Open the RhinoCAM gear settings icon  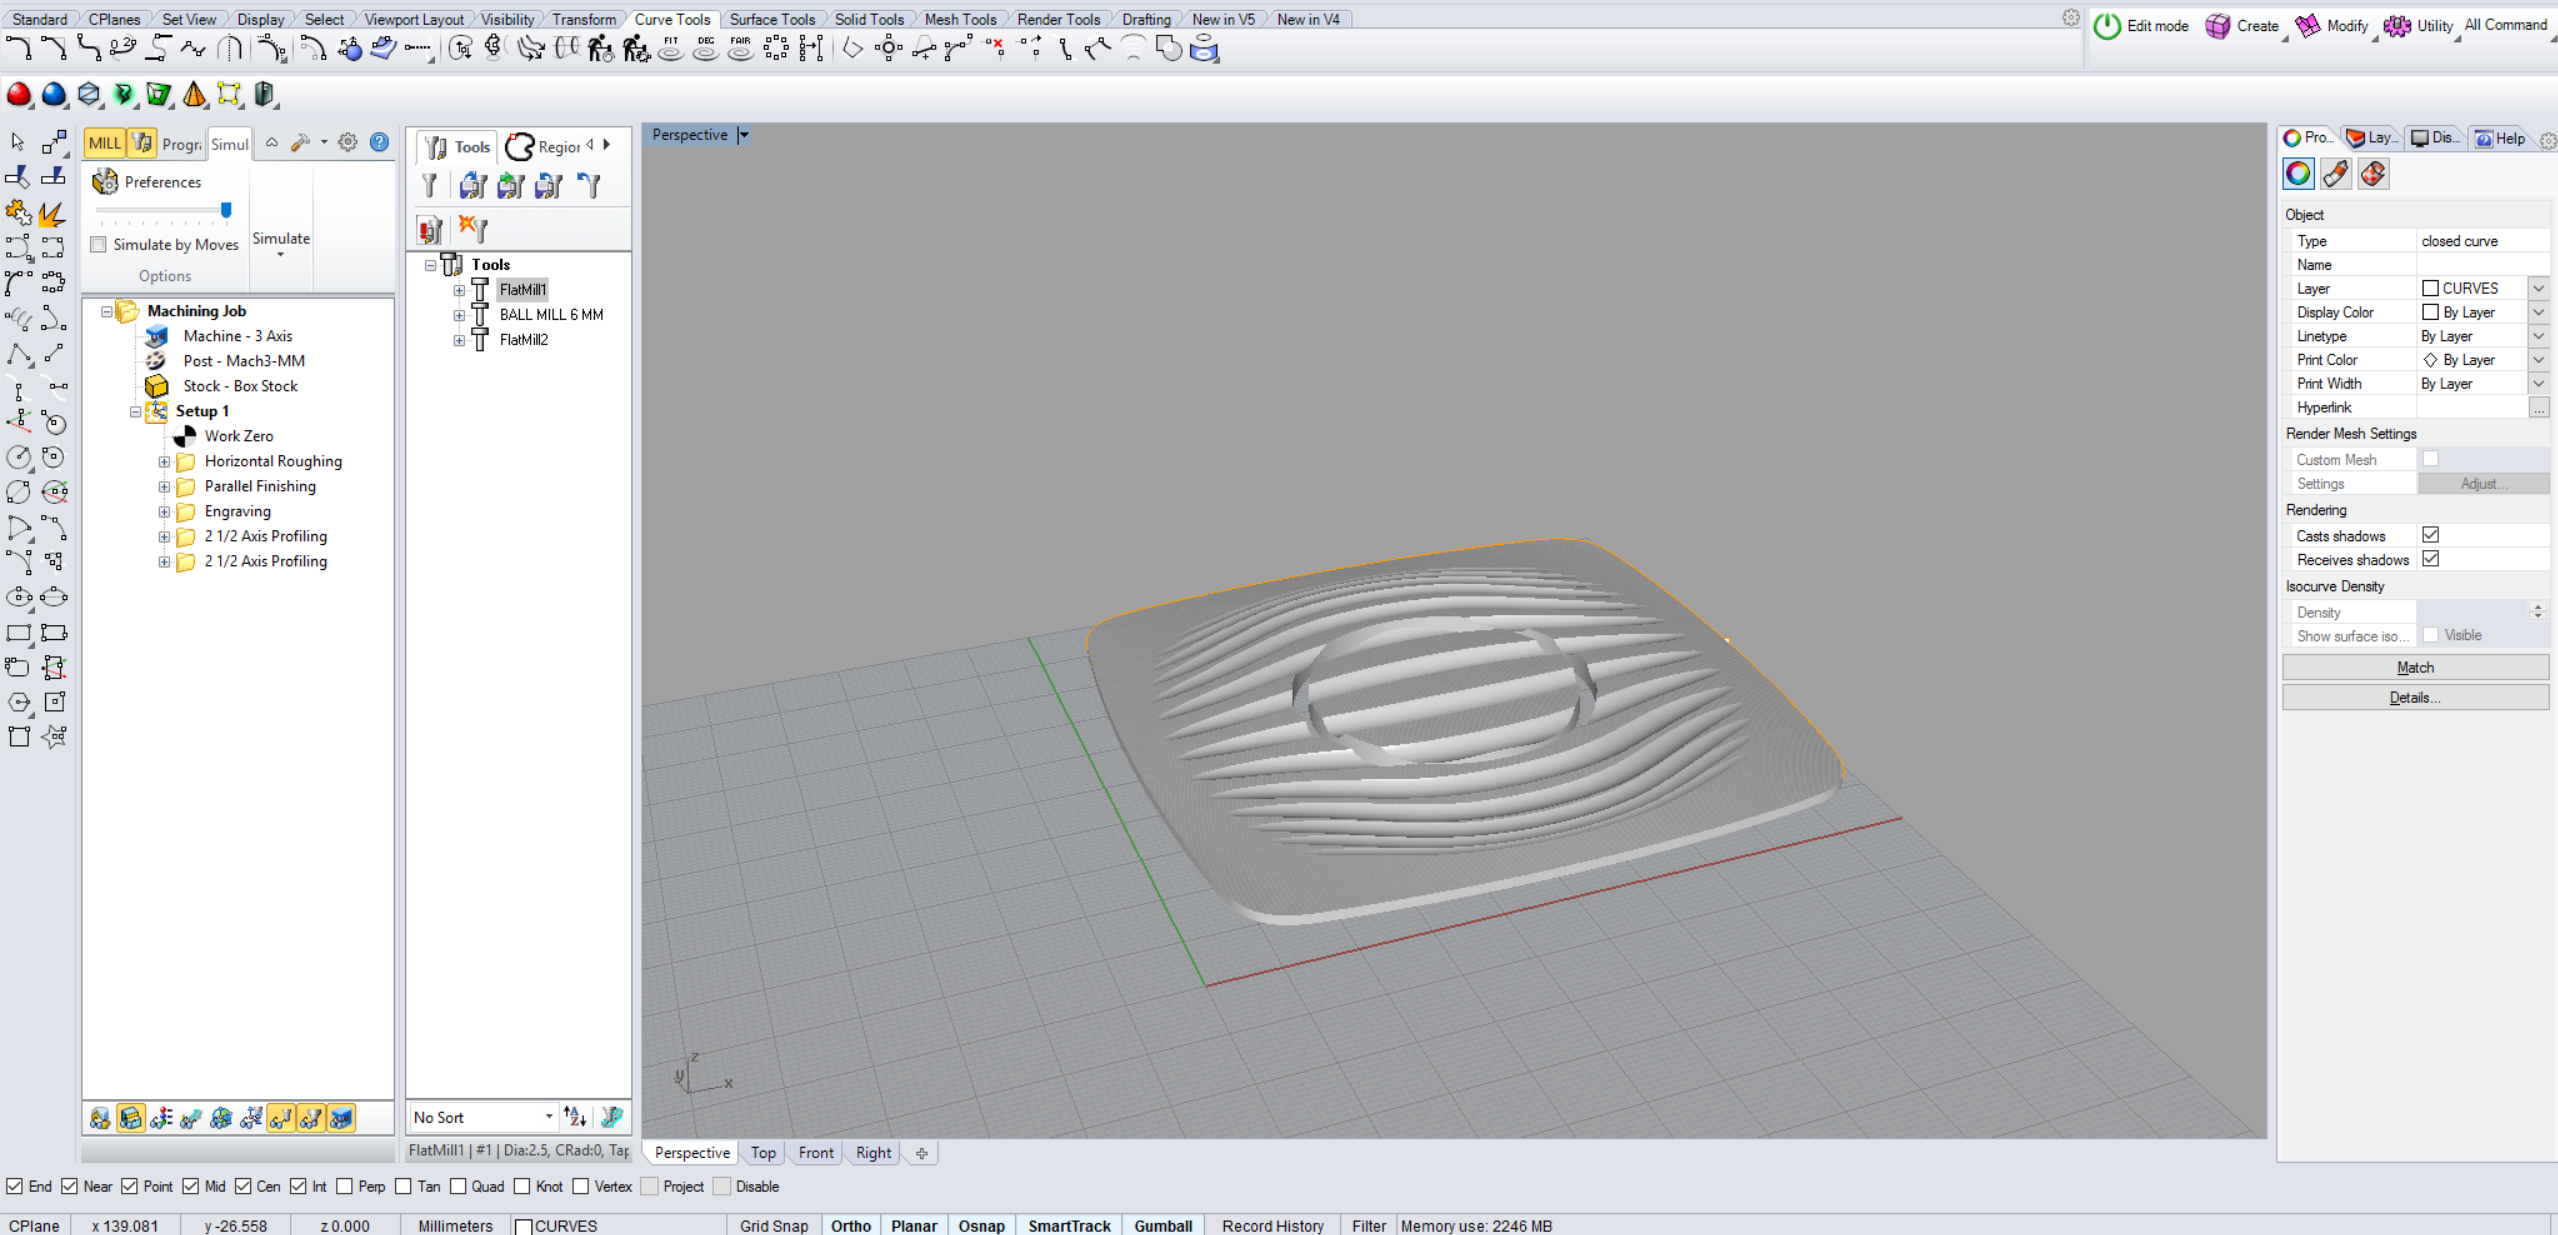tap(348, 142)
